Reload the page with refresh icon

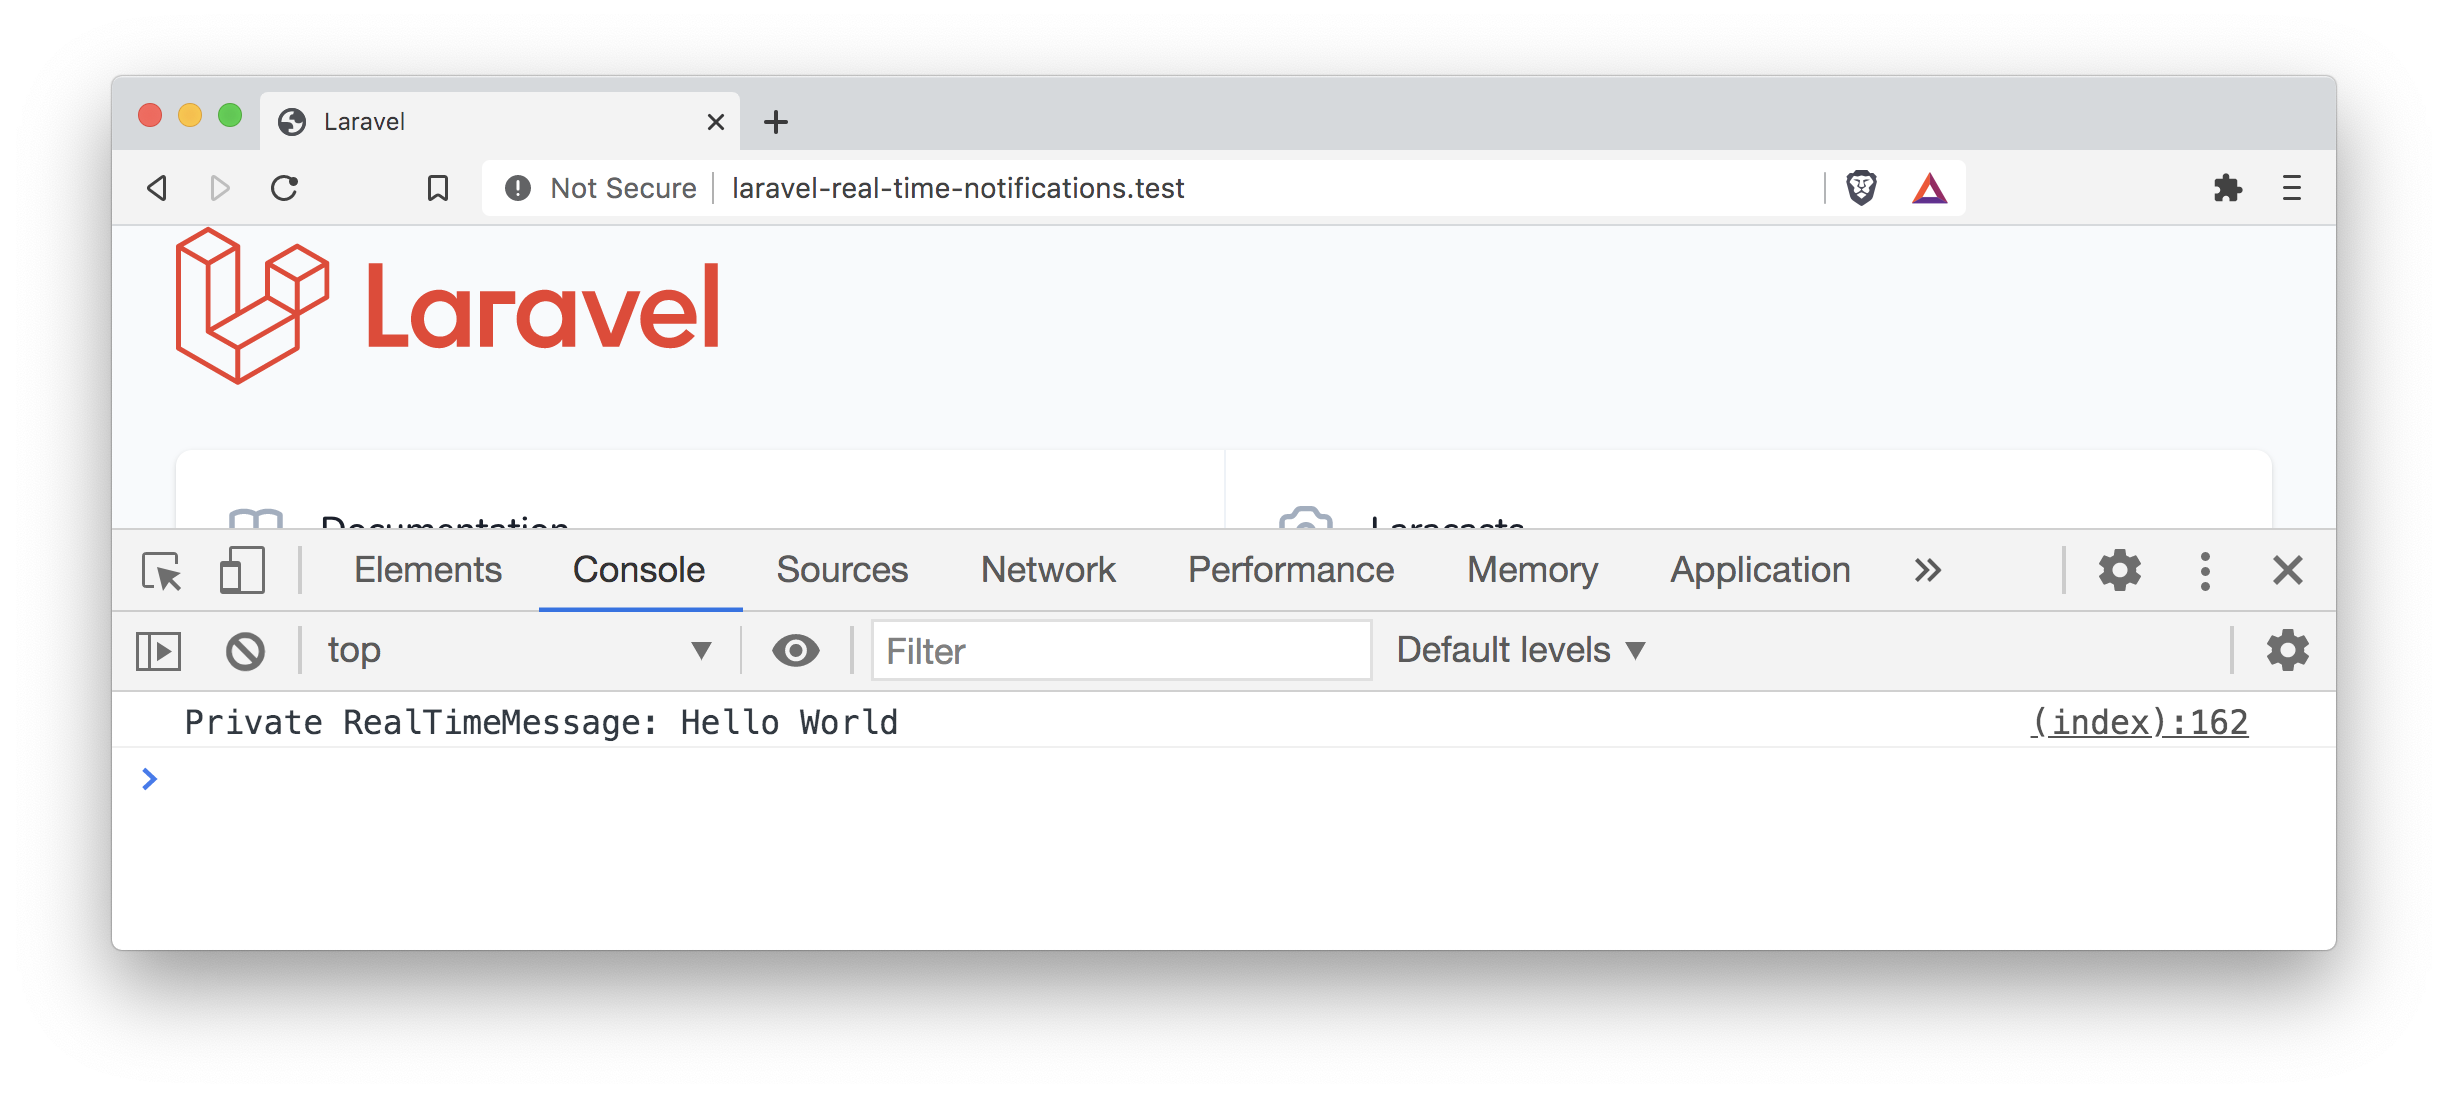coord(285,188)
